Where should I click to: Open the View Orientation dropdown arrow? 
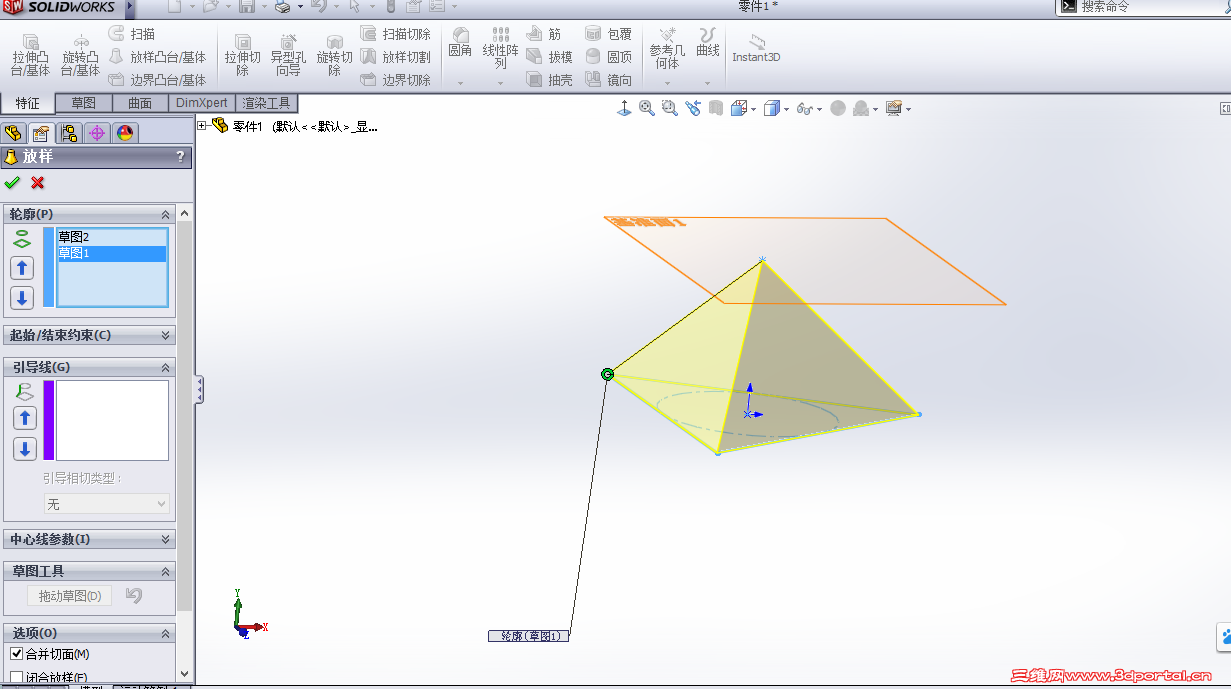click(x=754, y=109)
